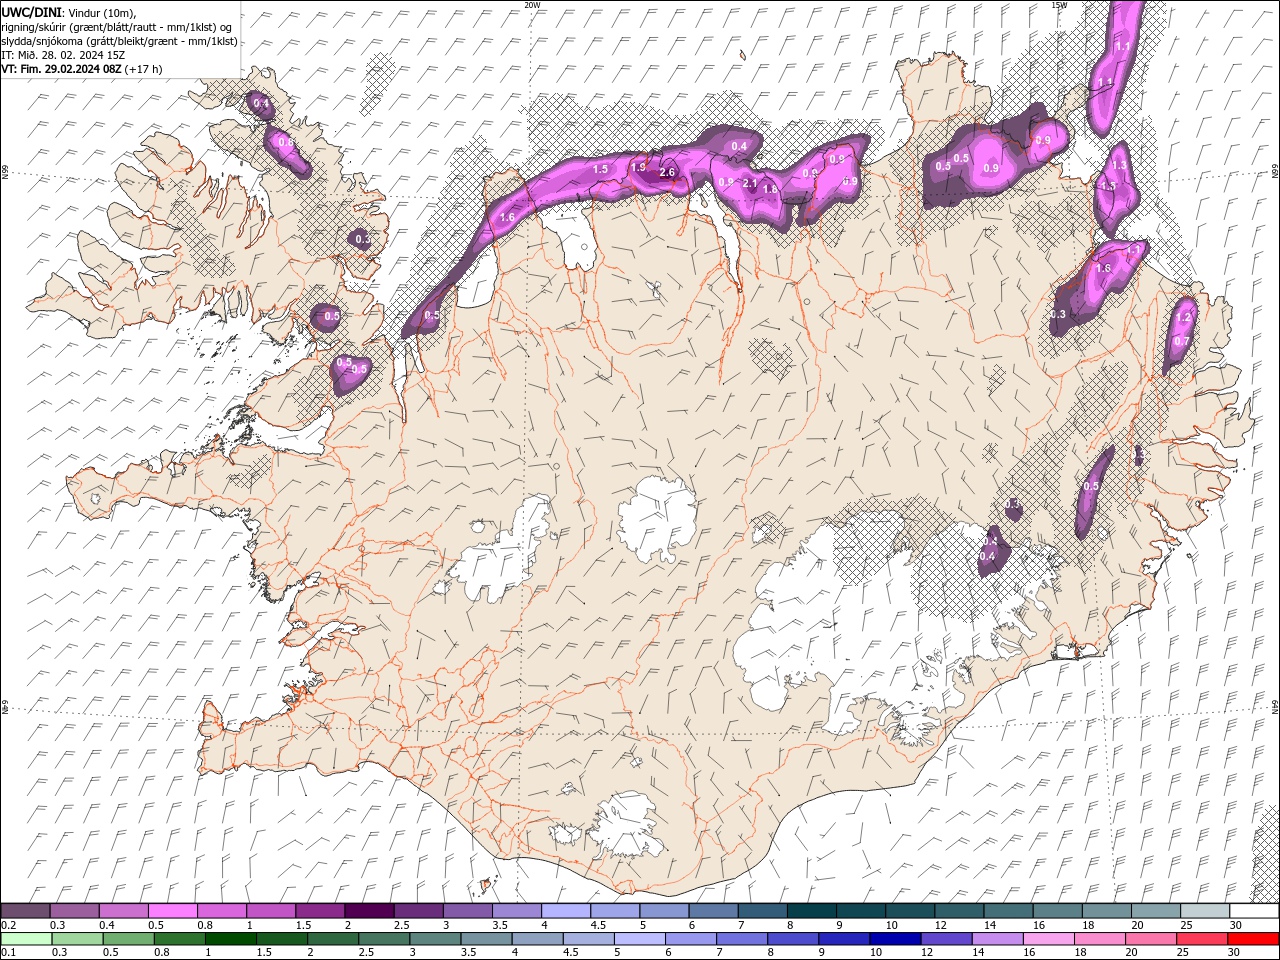Click the 30 label in the lower legend row
The height and width of the screenshot is (960, 1280).
[x=1232, y=953]
